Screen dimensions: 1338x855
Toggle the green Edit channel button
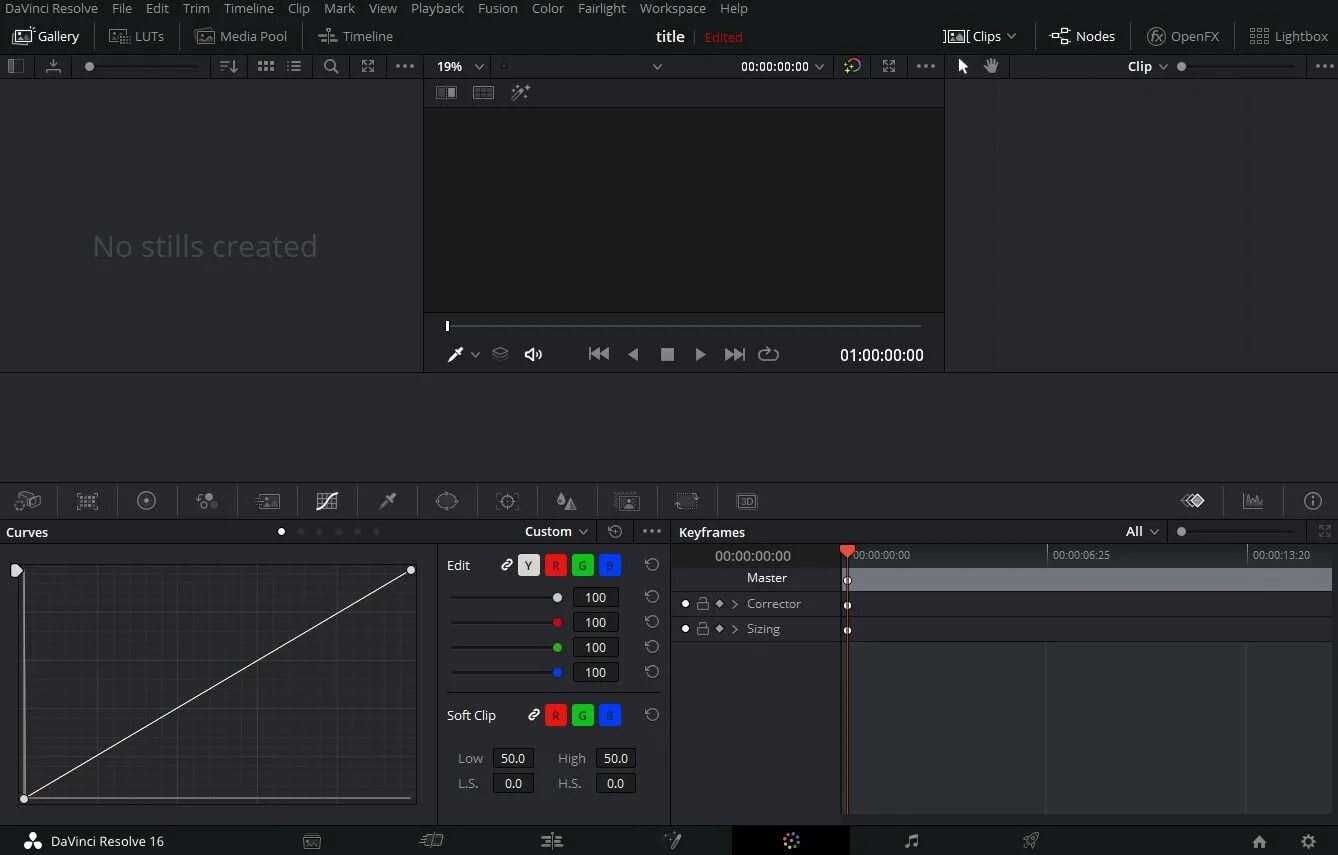pos(583,565)
